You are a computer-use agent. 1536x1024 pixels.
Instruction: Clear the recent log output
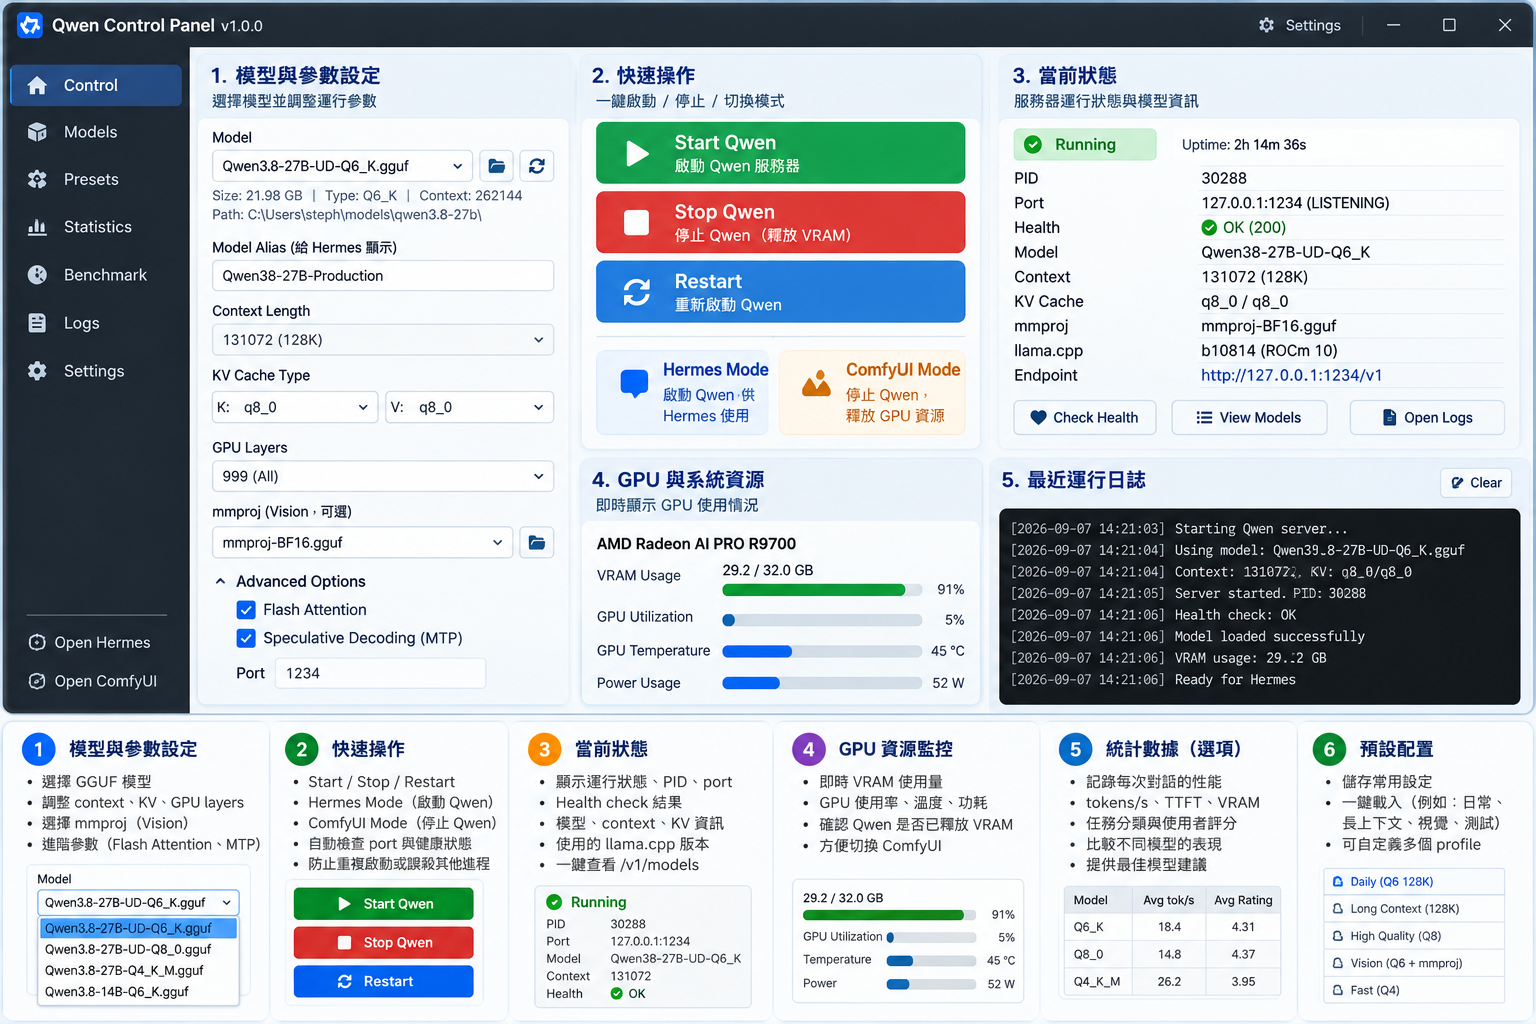pyautogui.click(x=1476, y=483)
